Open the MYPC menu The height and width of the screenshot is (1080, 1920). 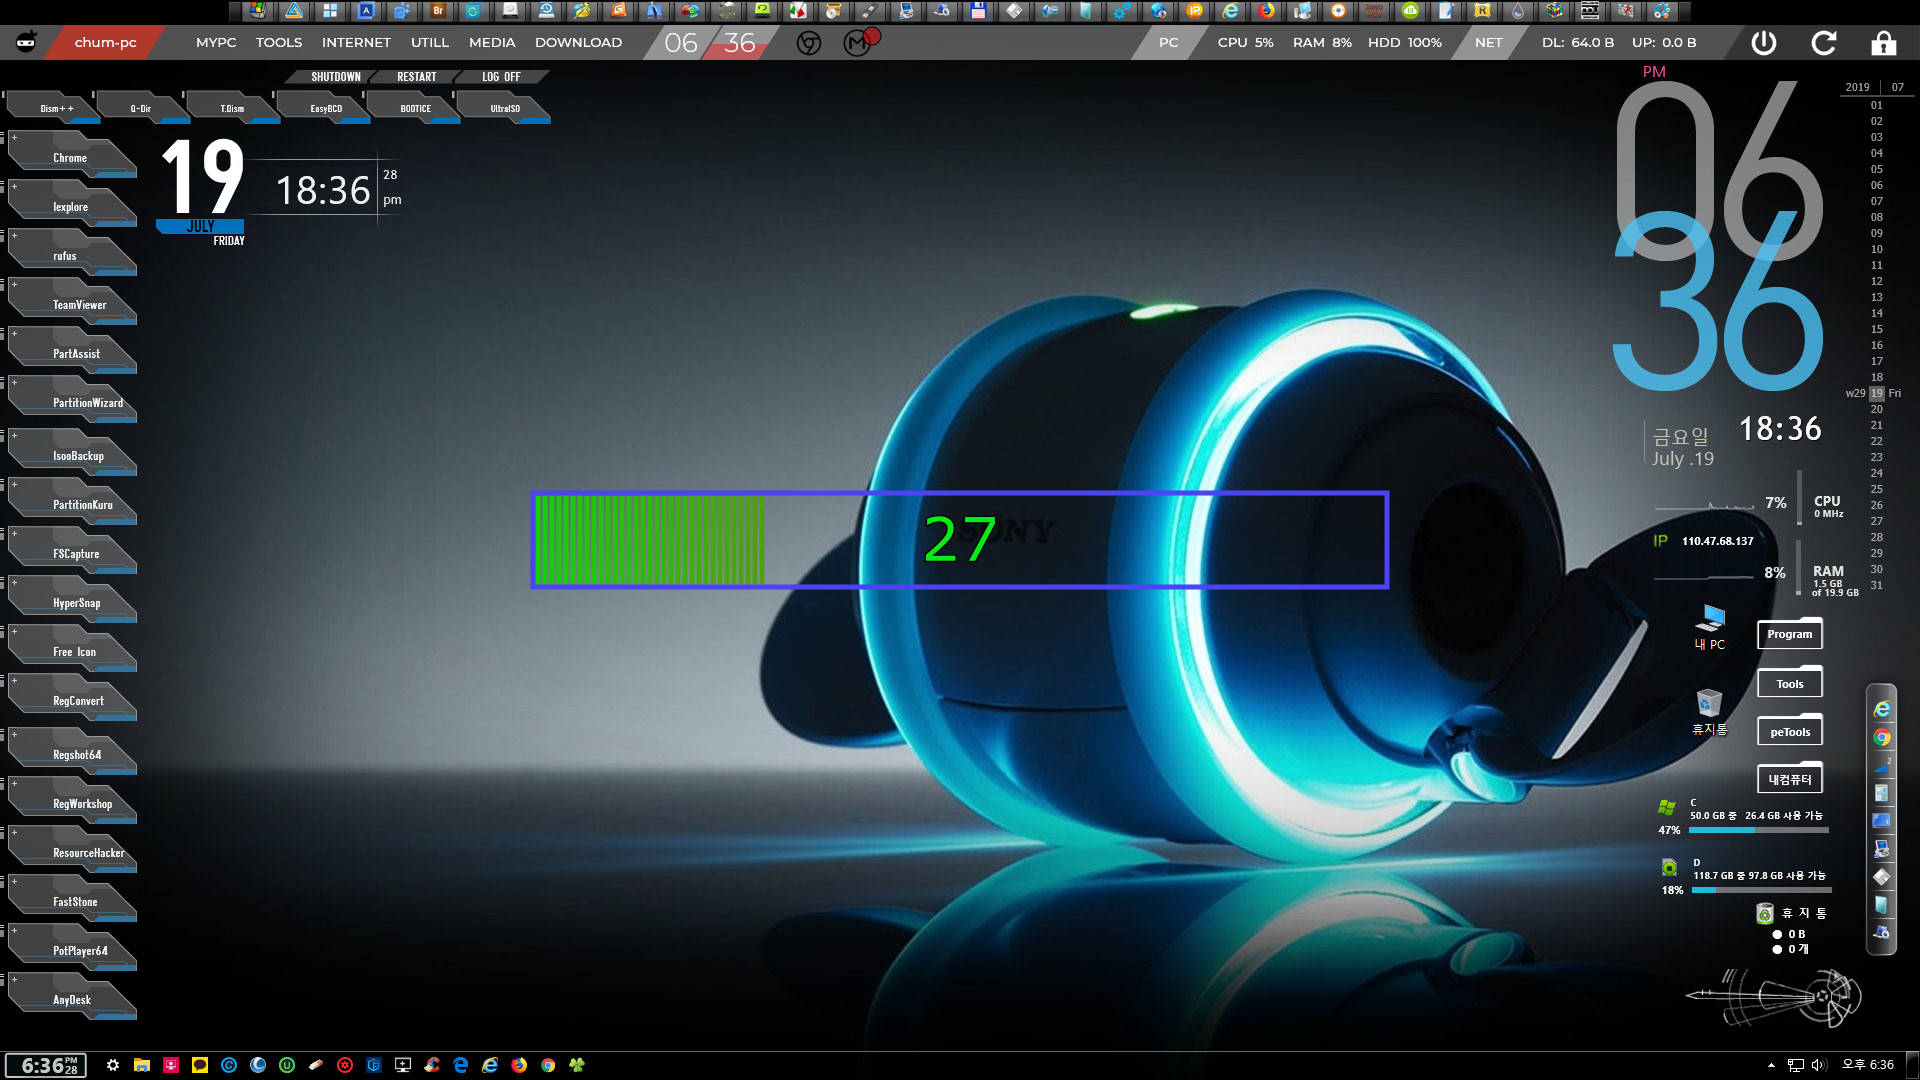click(x=216, y=43)
